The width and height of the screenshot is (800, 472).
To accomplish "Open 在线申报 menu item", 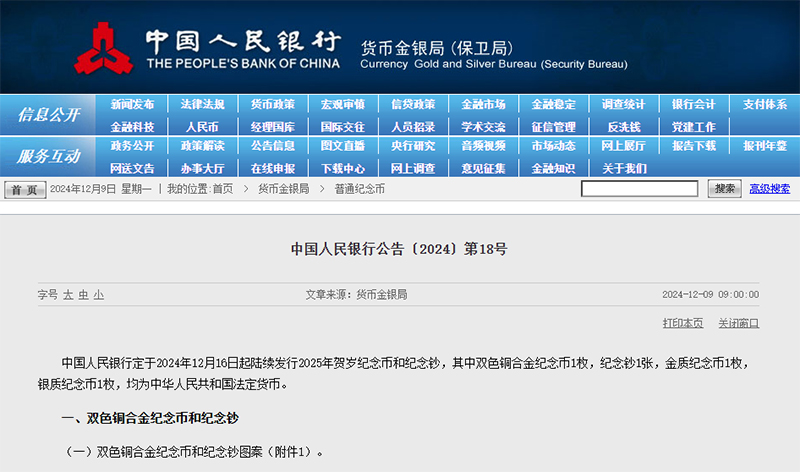I will (x=272, y=168).
